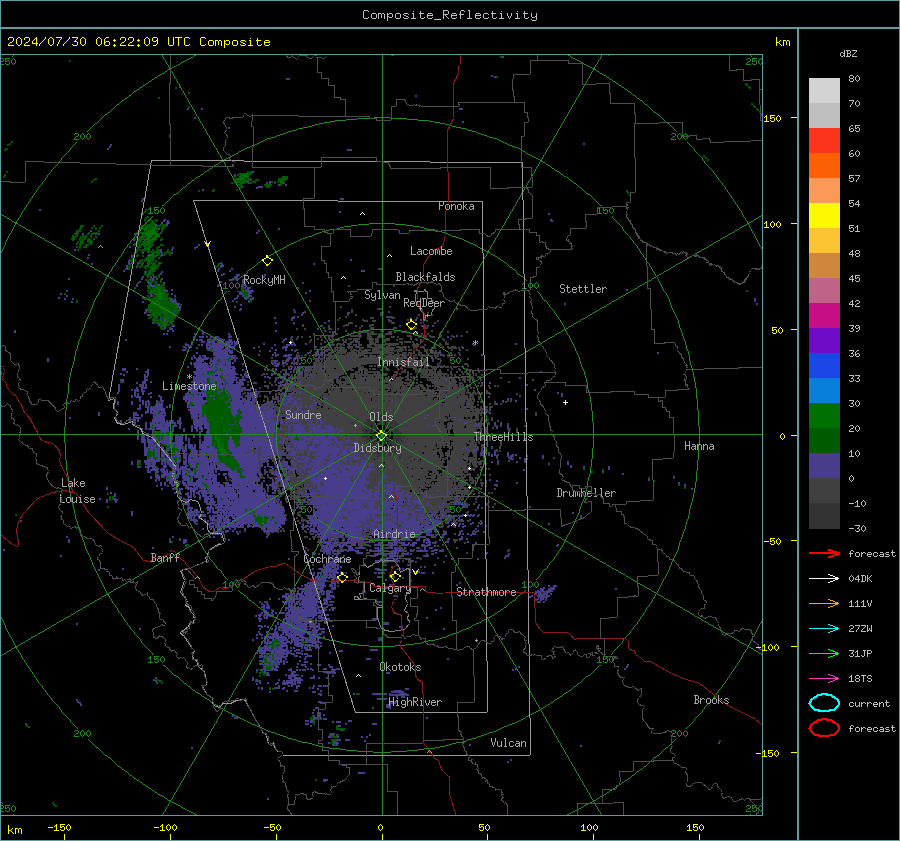The height and width of the screenshot is (841, 900).
Task: Click the cyan 'current' ellipse symbol
Action: click(824, 703)
